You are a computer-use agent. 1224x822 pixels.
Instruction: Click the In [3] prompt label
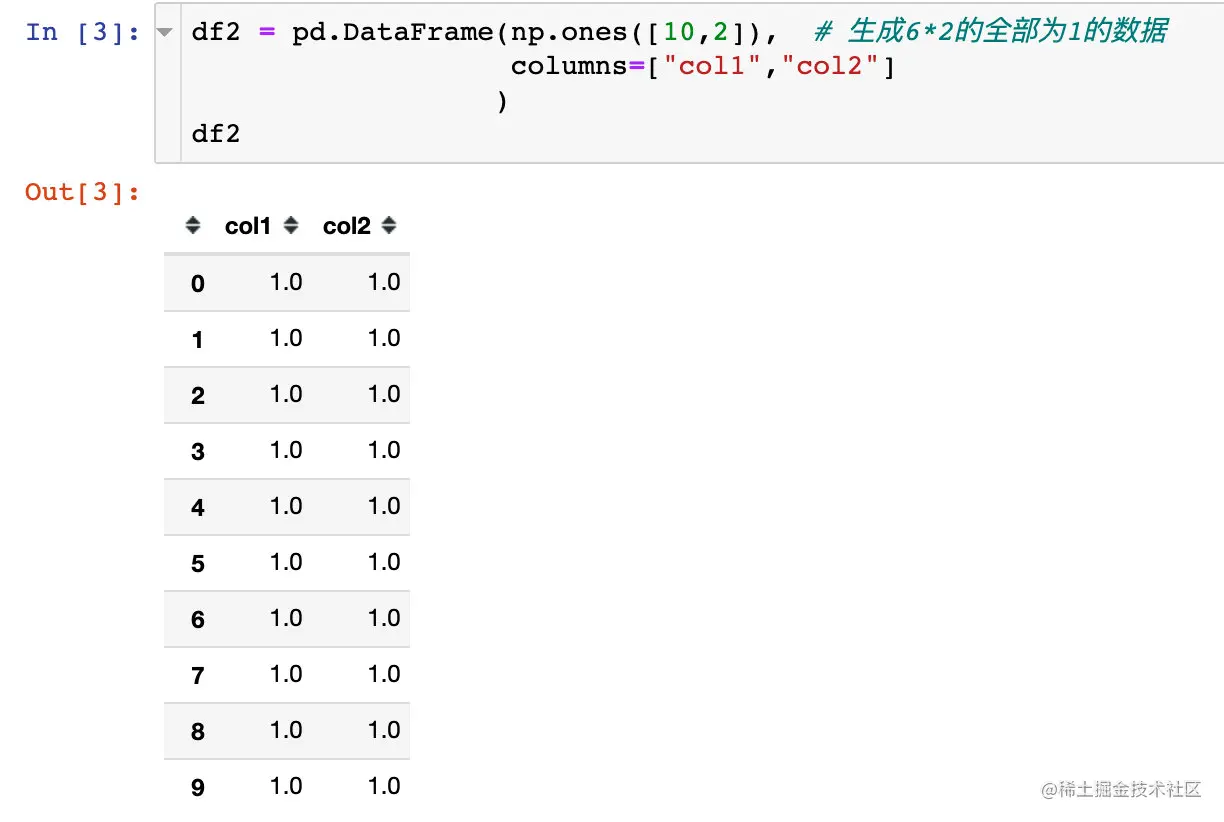[x=83, y=32]
